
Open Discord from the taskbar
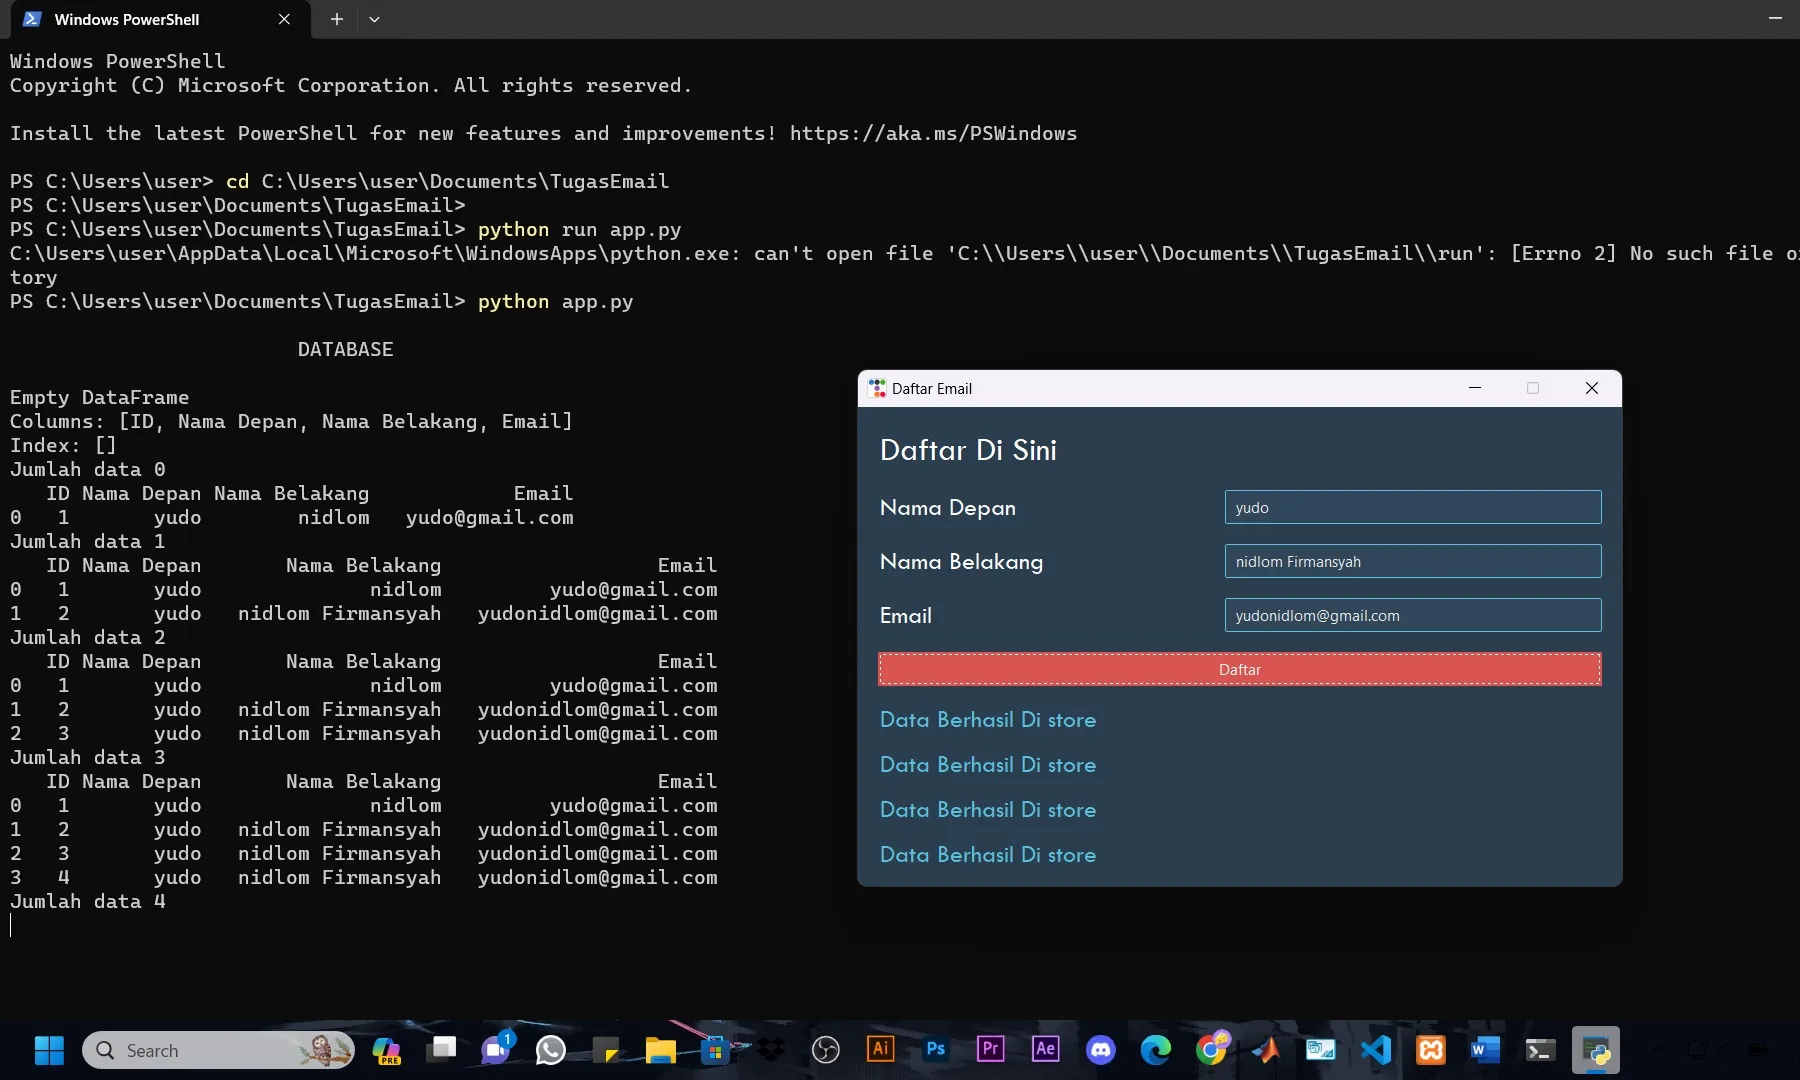(1100, 1050)
